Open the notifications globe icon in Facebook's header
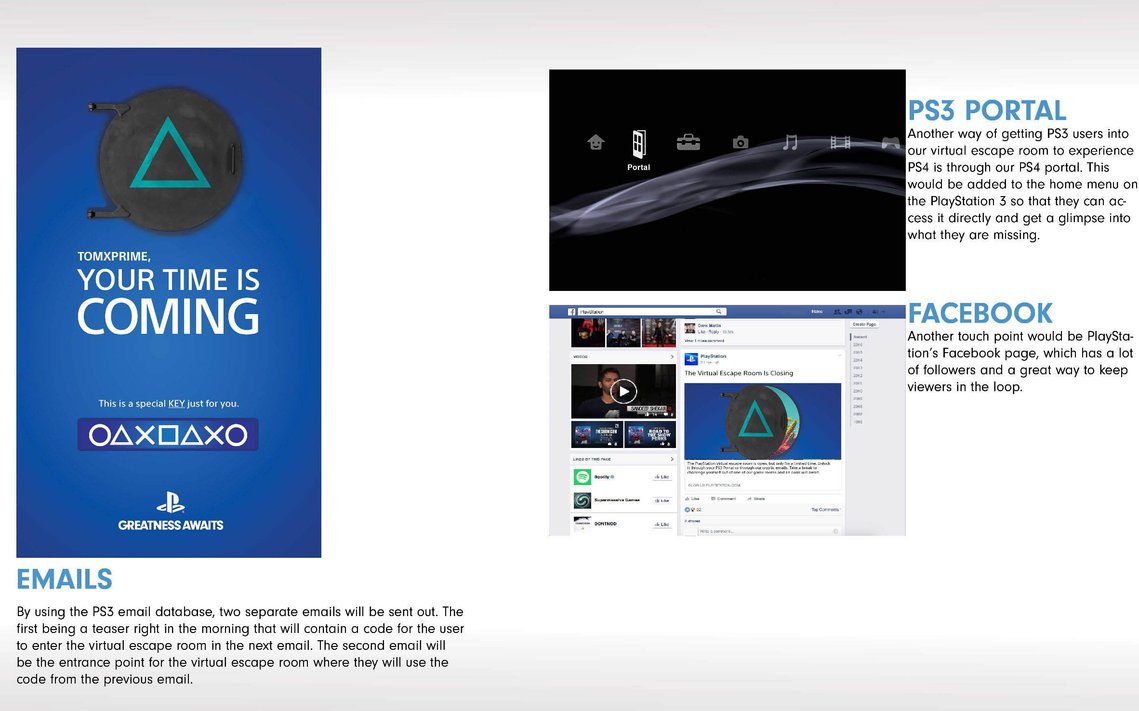The width and height of the screenshot is (1139, 711). click(859, 312)
